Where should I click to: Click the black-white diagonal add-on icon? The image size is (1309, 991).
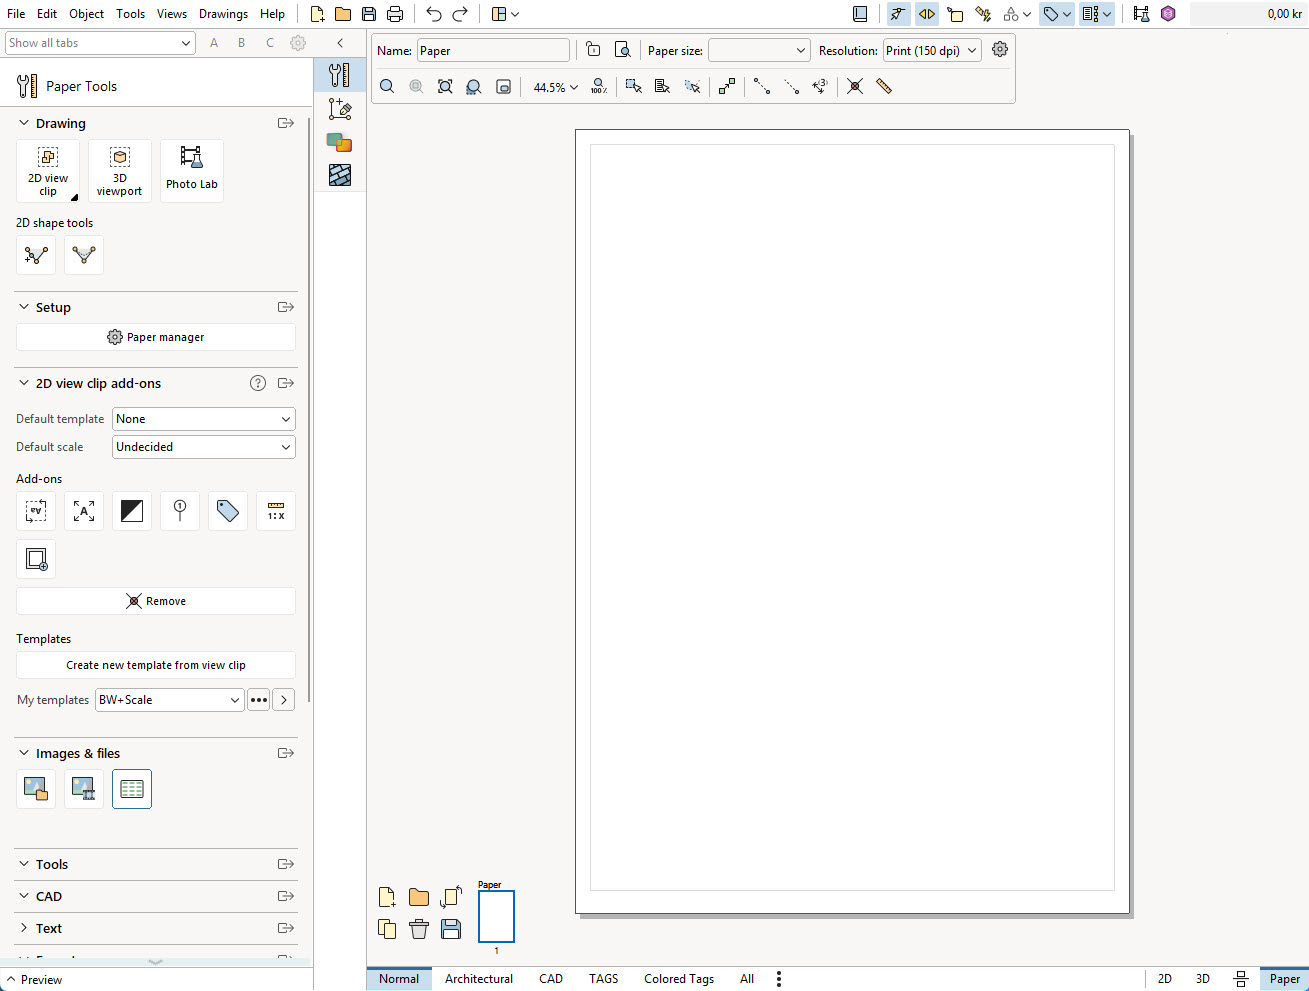pyautogui.click(x=132, y=511)
